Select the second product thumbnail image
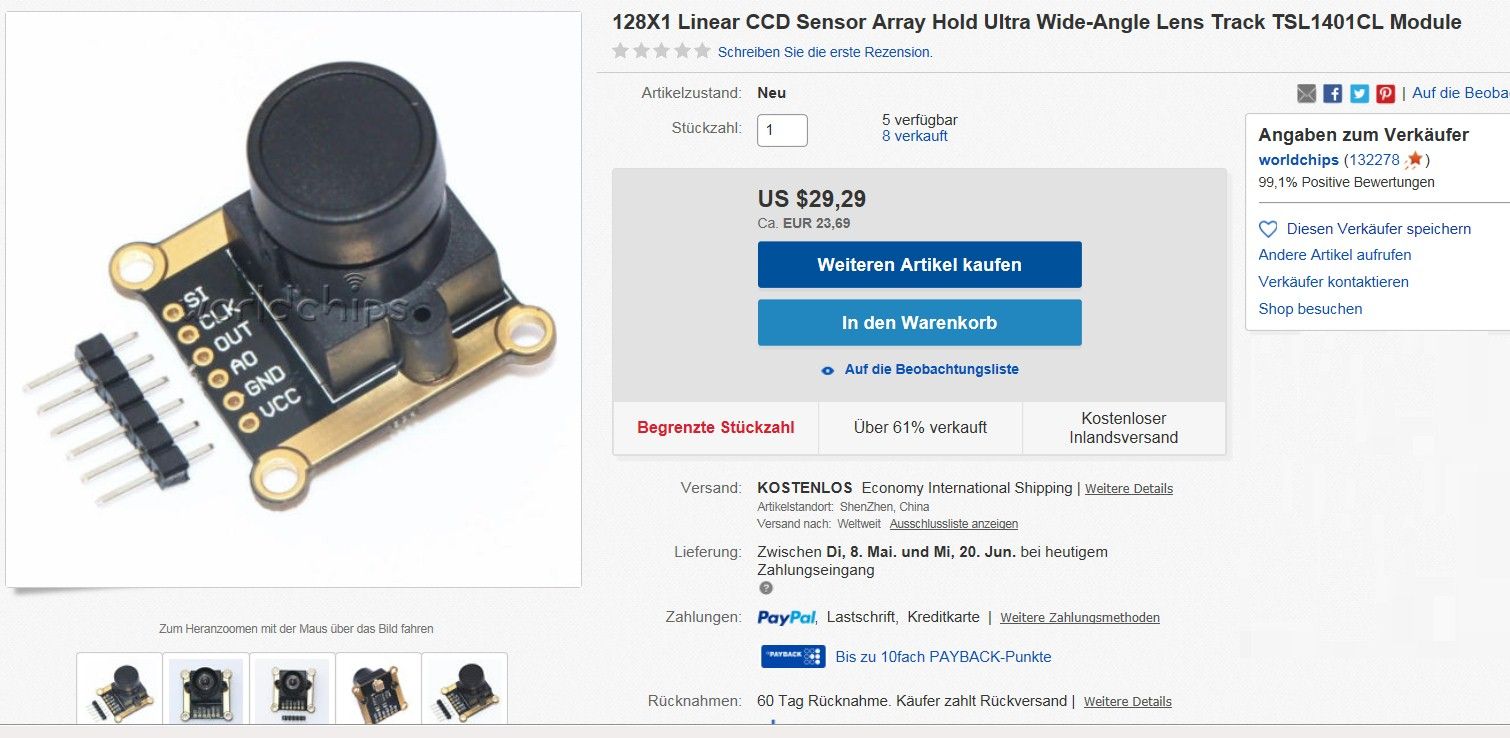The height and width of the screenshot is (738, 1510). (x=206, y=690)
